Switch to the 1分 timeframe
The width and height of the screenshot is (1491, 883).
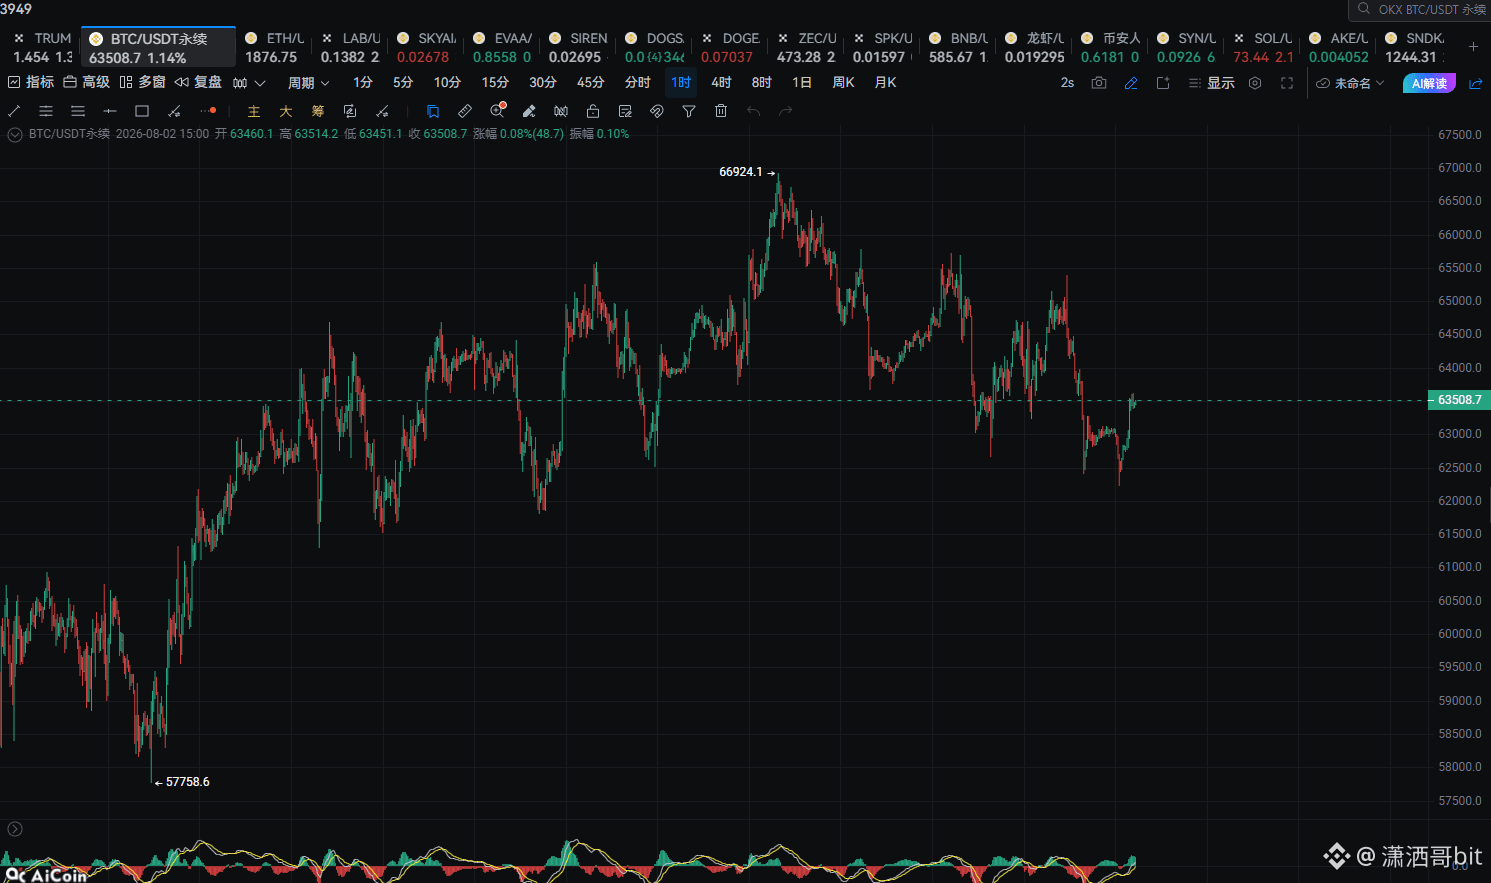[363, 83]
